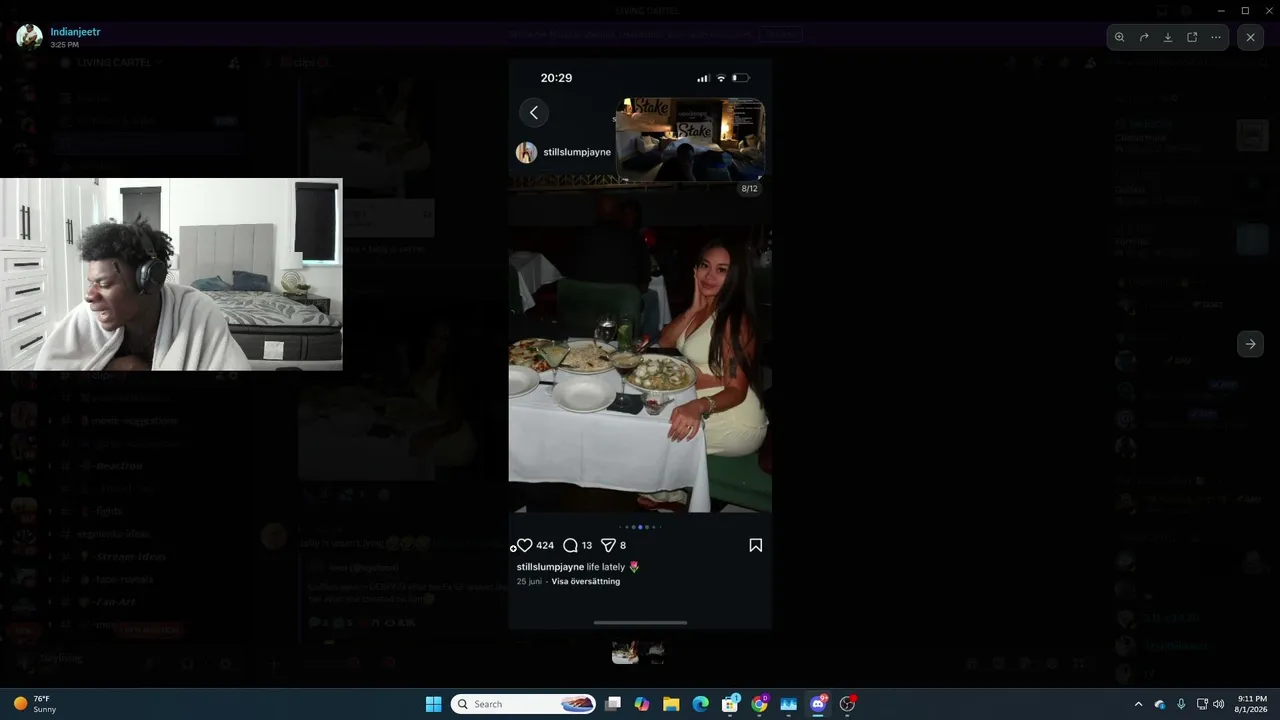Open network settings icon in tray
Image resolution: width=1280 pixels, height=720 pixels.
coord(1202,704)
